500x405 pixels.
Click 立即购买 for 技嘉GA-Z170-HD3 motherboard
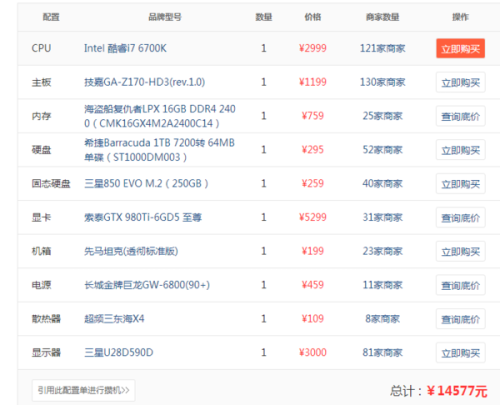click(460, 82)
